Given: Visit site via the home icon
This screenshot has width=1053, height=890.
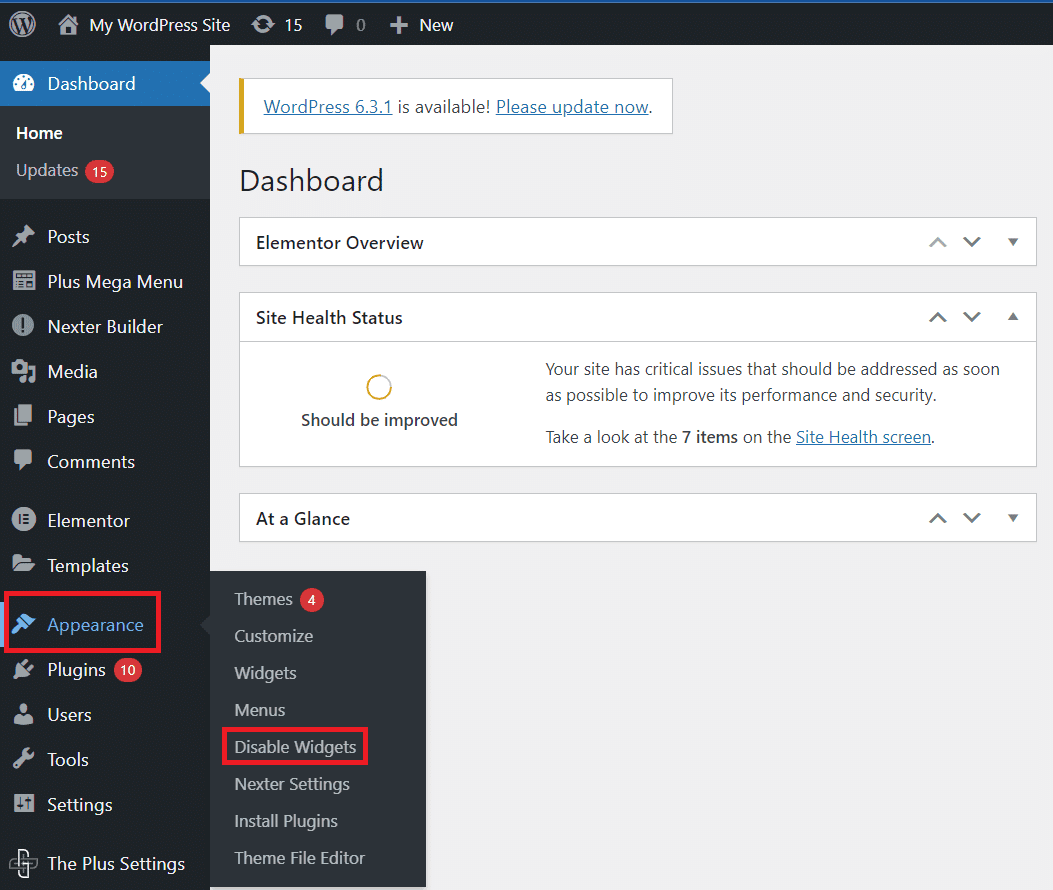Looking at the screenshot, I should tap(68, 24).
